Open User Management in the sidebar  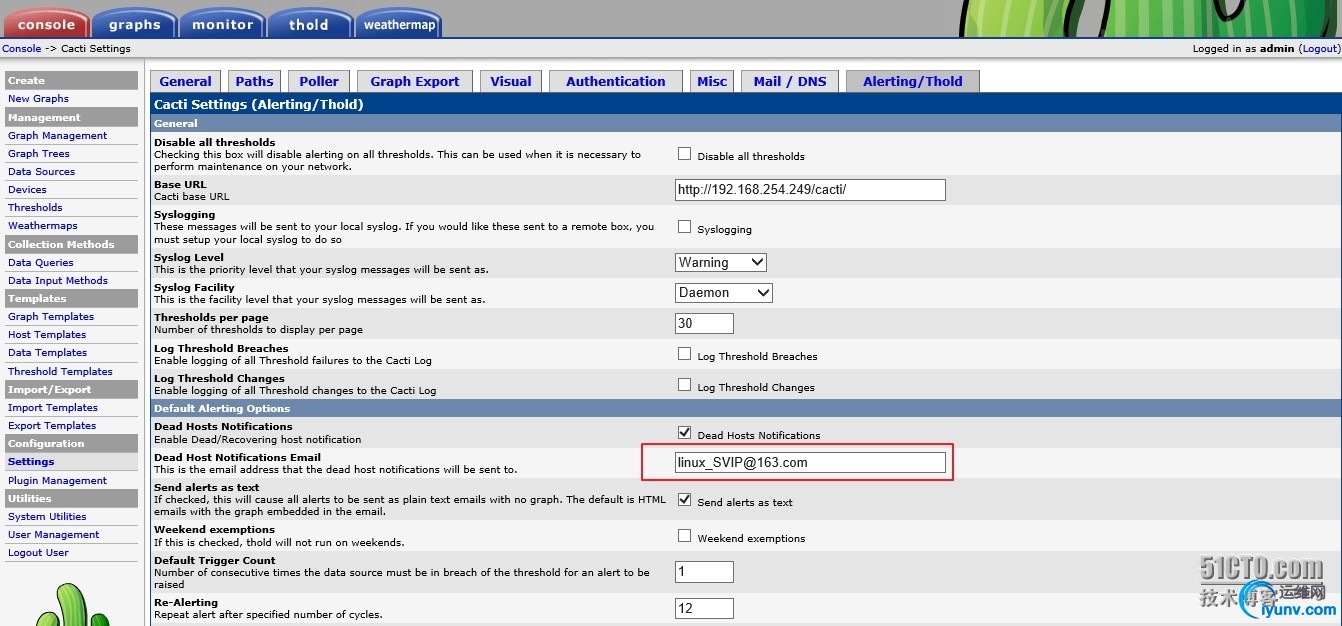(x=54, y=535)
